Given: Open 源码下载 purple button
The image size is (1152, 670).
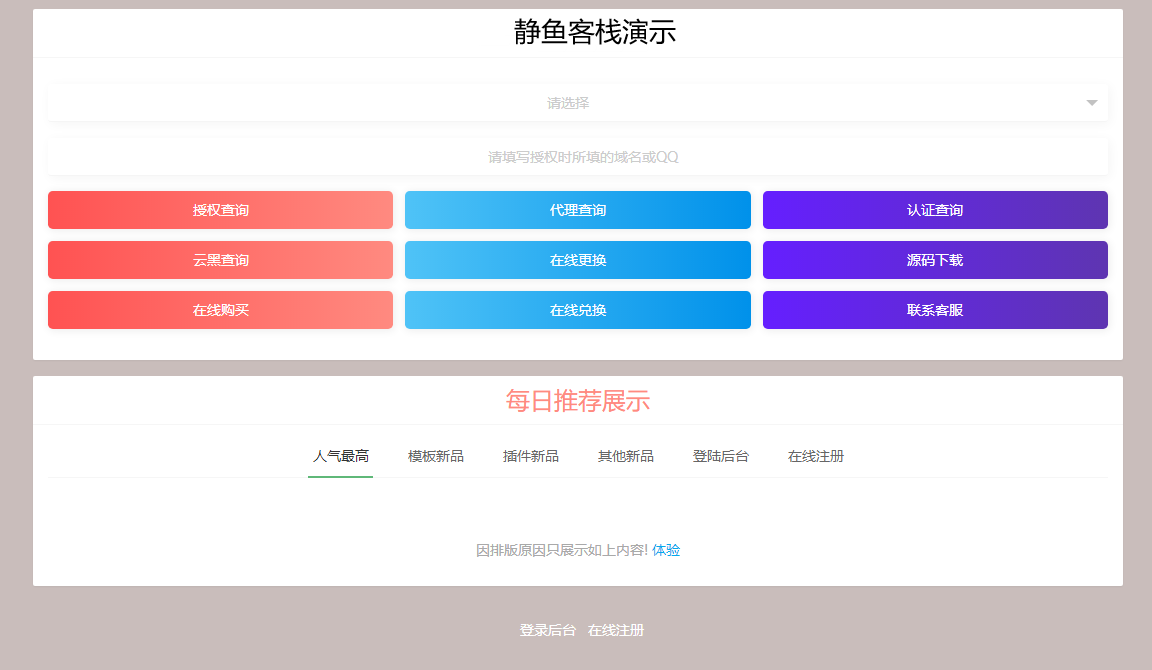Looking at the screenshot, I should pyautogui.click(x=934, y=260).
